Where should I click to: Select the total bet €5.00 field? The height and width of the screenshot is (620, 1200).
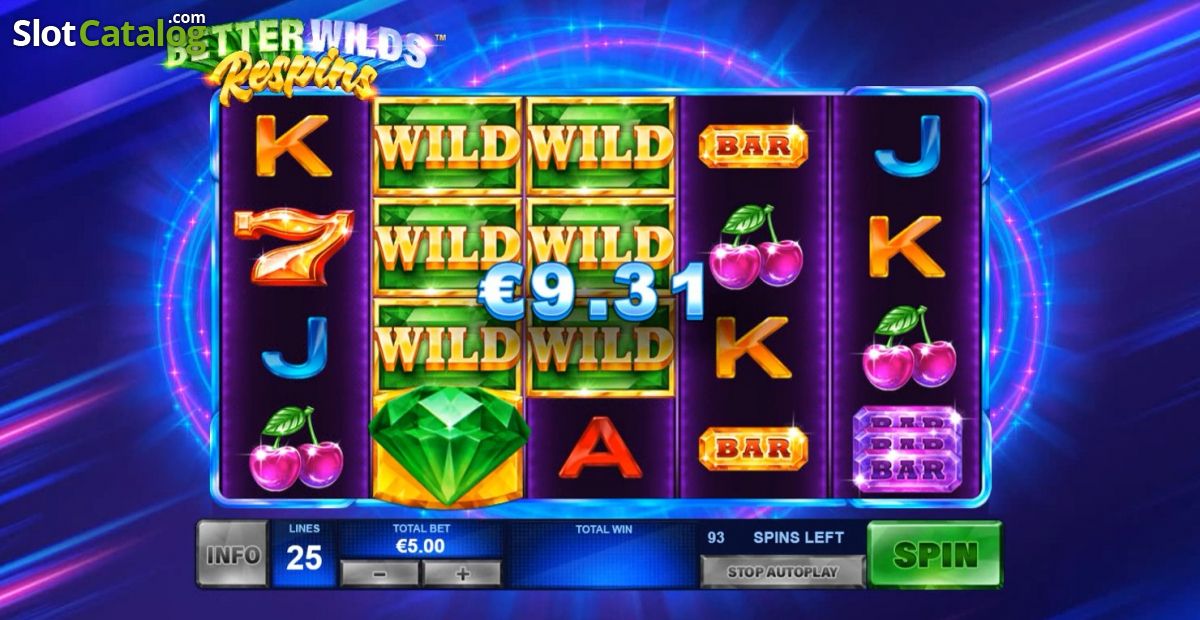pos(420,546)
